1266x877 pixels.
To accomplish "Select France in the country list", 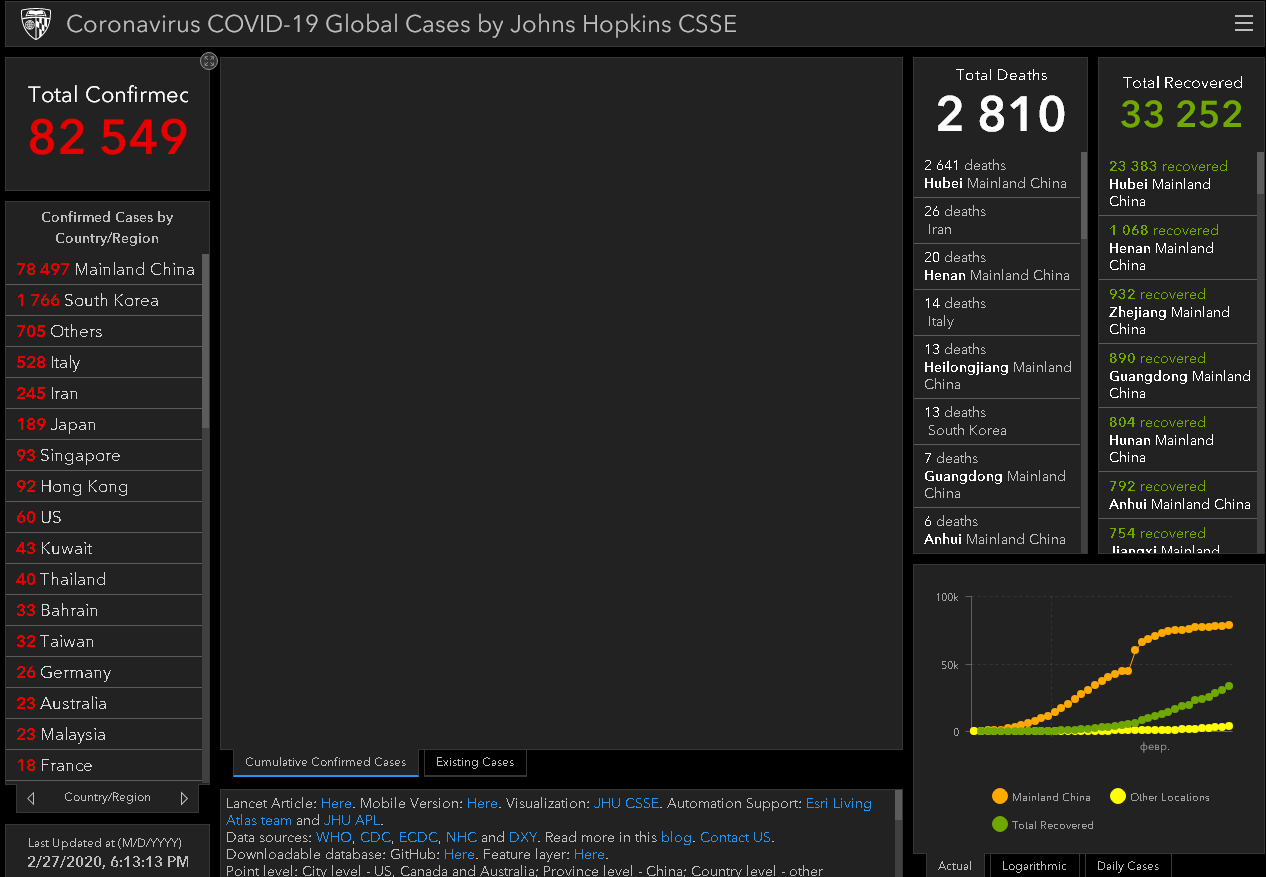I will click(104, 765).
